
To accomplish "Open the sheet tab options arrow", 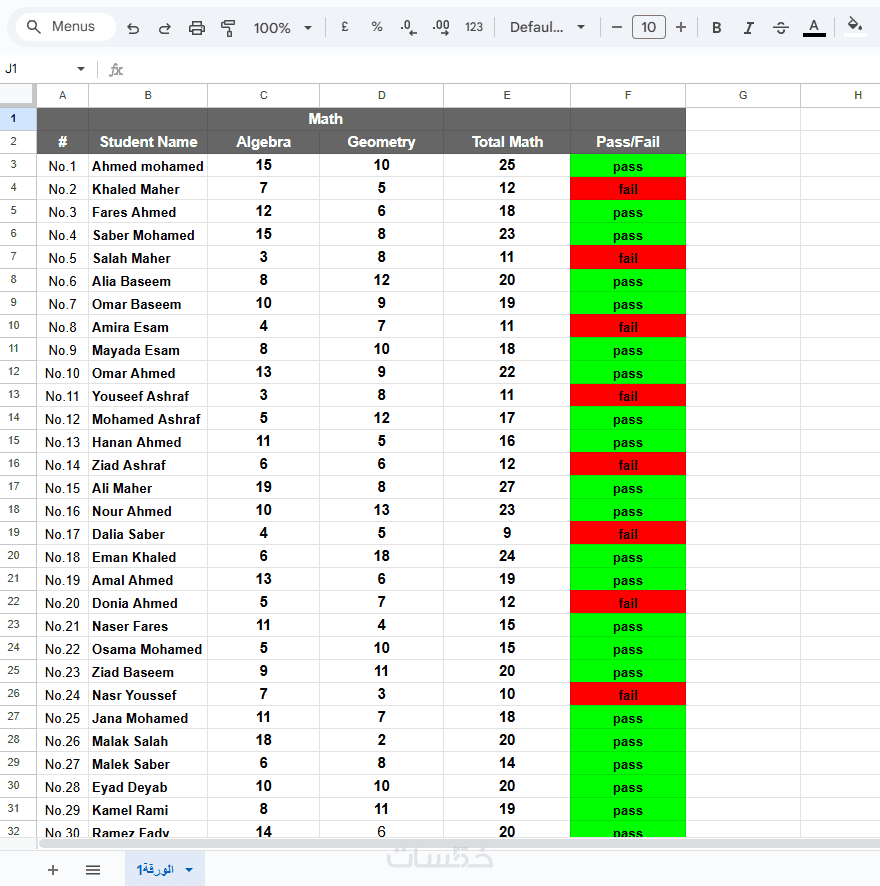I will tap(189, 870).
